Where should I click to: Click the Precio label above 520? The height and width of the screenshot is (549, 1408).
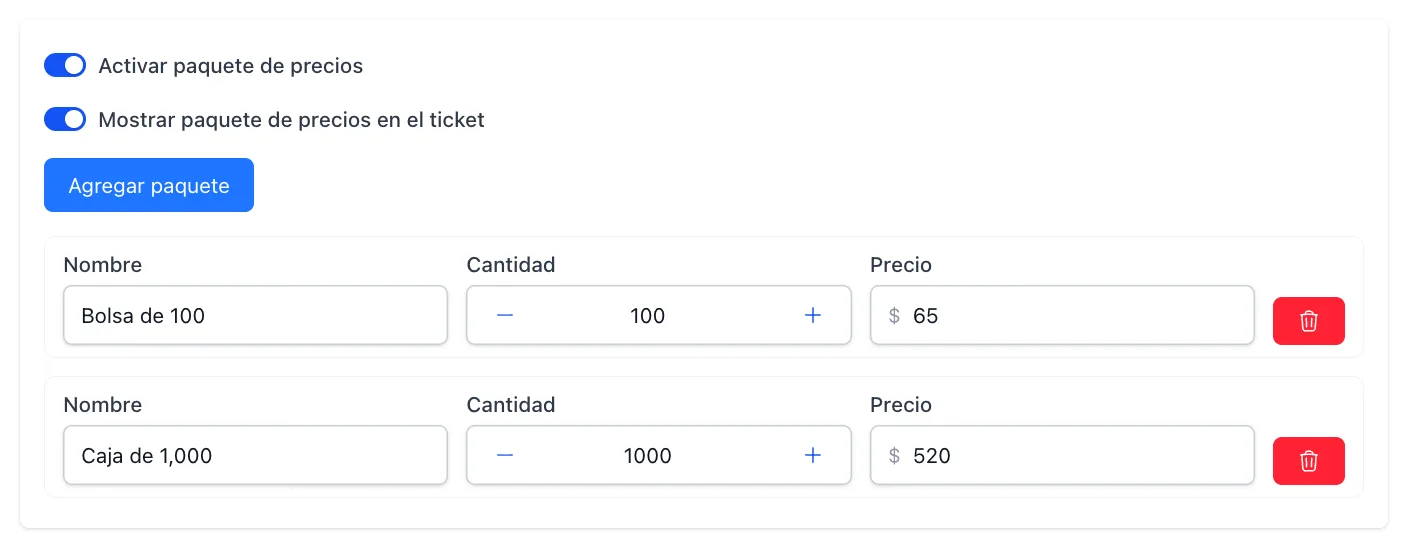pos(901,405)
